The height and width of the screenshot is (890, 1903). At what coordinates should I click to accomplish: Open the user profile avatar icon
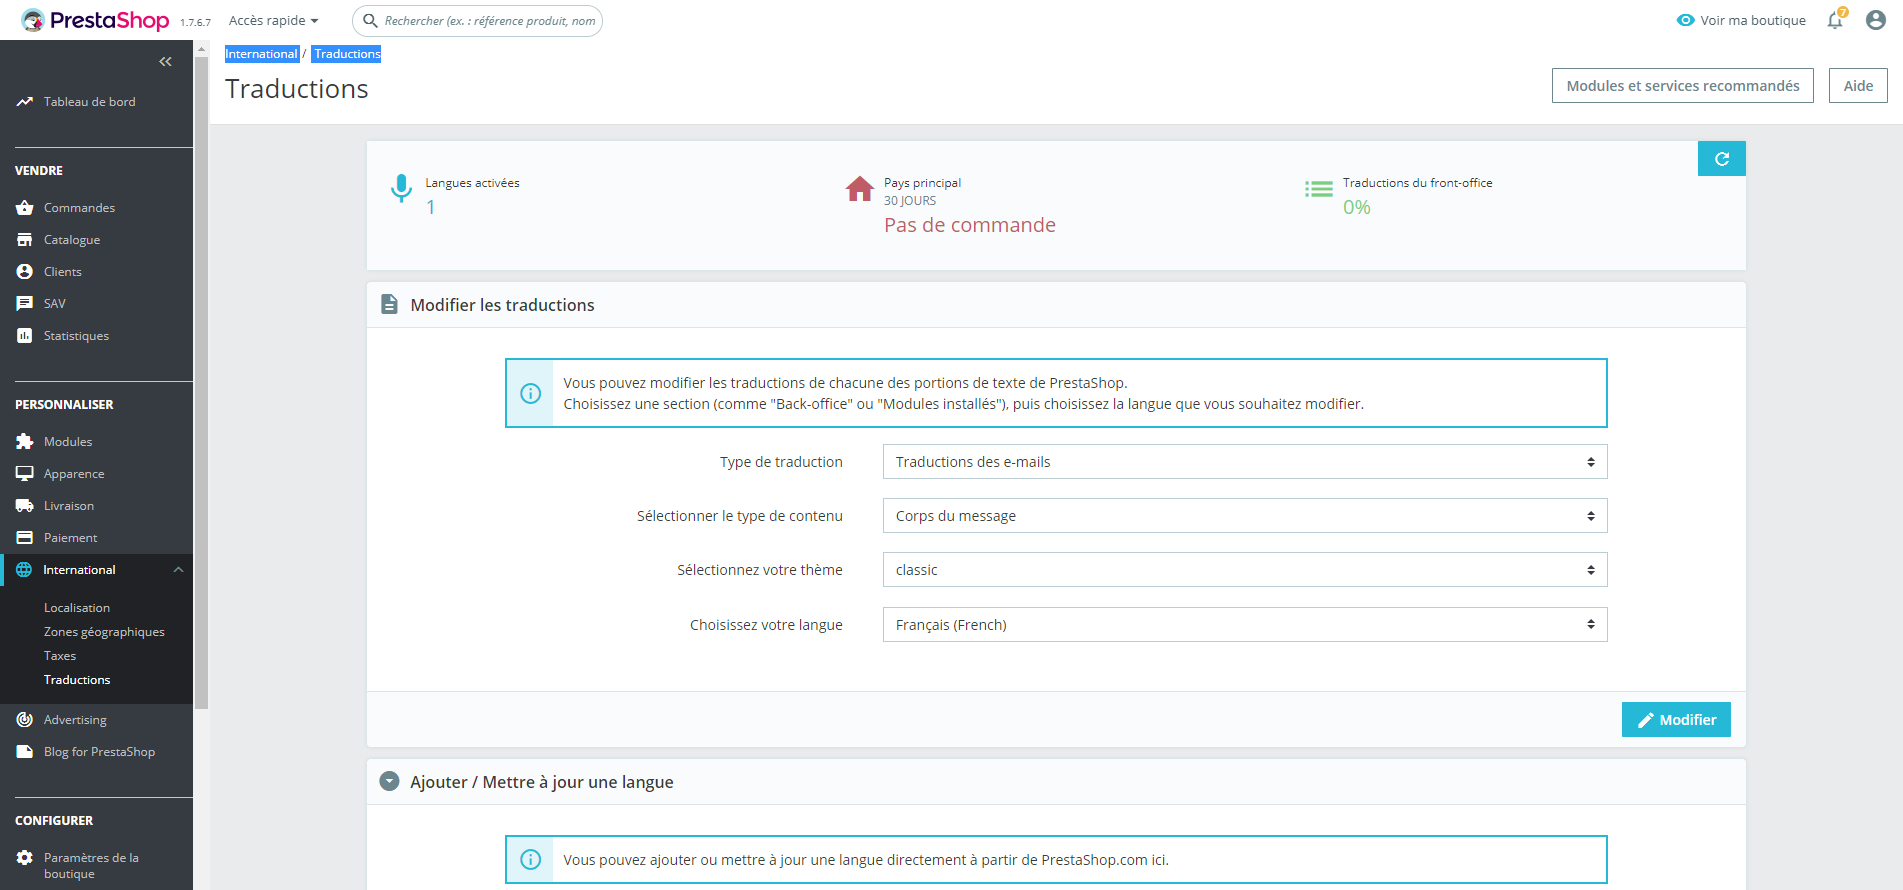click(1876, 20)
